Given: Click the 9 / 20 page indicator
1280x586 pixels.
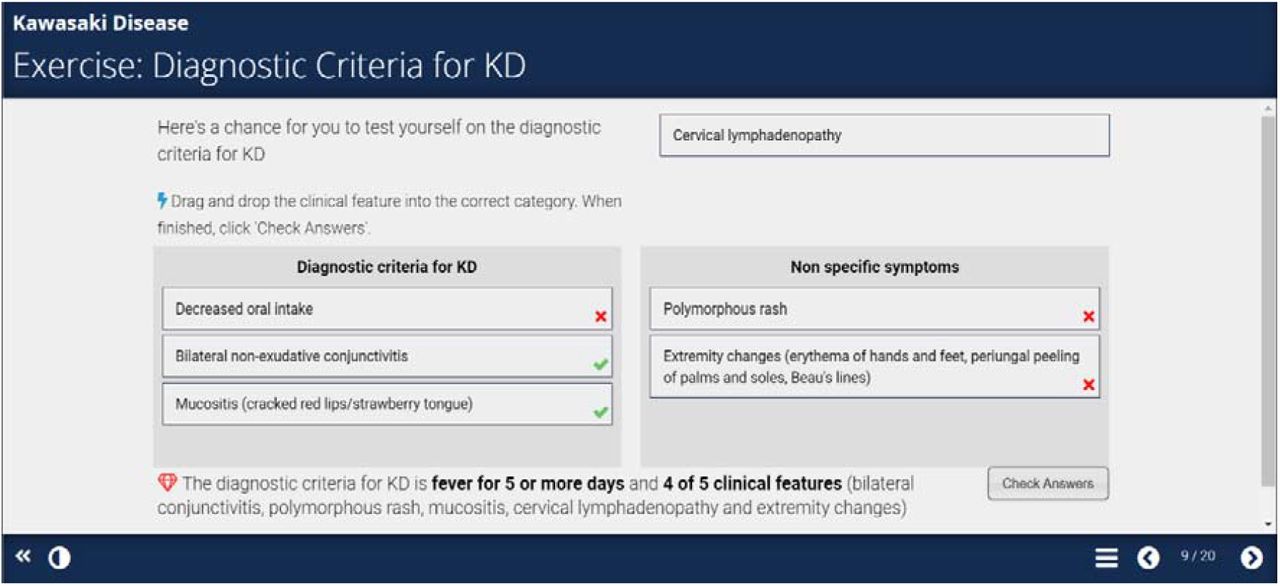Looking at the screenshot, I should tap(1198, 556).
